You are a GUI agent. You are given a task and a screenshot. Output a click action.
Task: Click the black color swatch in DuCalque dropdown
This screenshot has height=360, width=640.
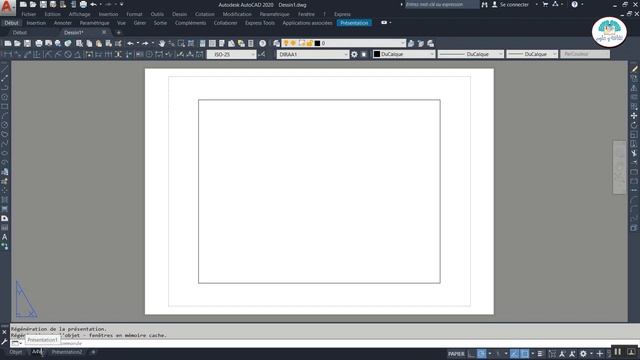coord(377,54)
